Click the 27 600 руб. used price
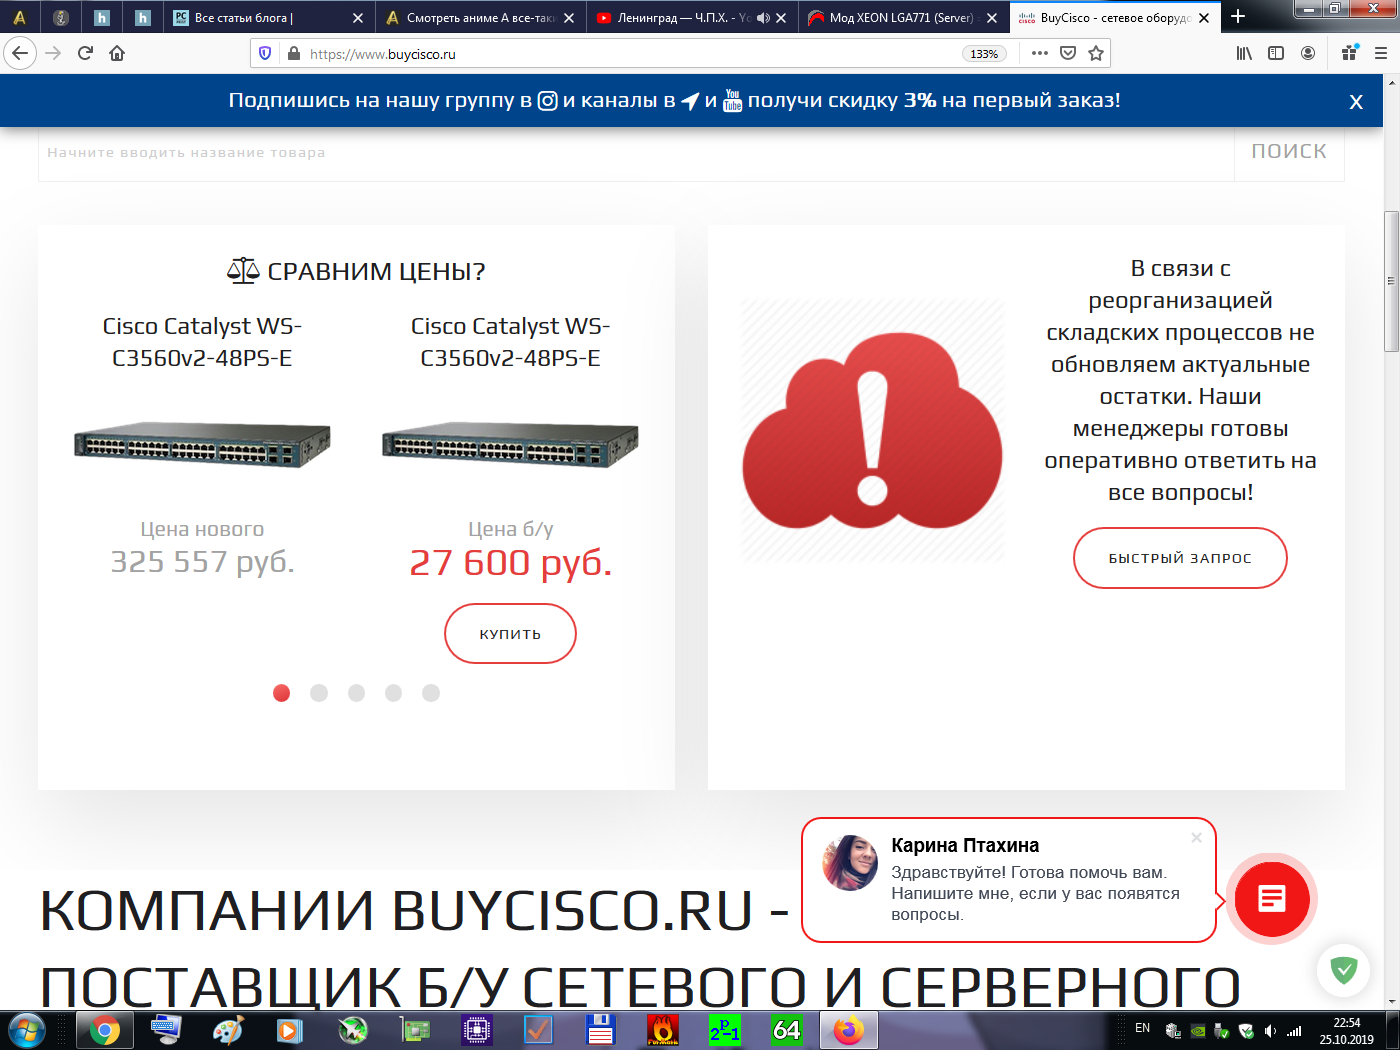This screenshot has width=1400, height=1050. tap(511, 563)
